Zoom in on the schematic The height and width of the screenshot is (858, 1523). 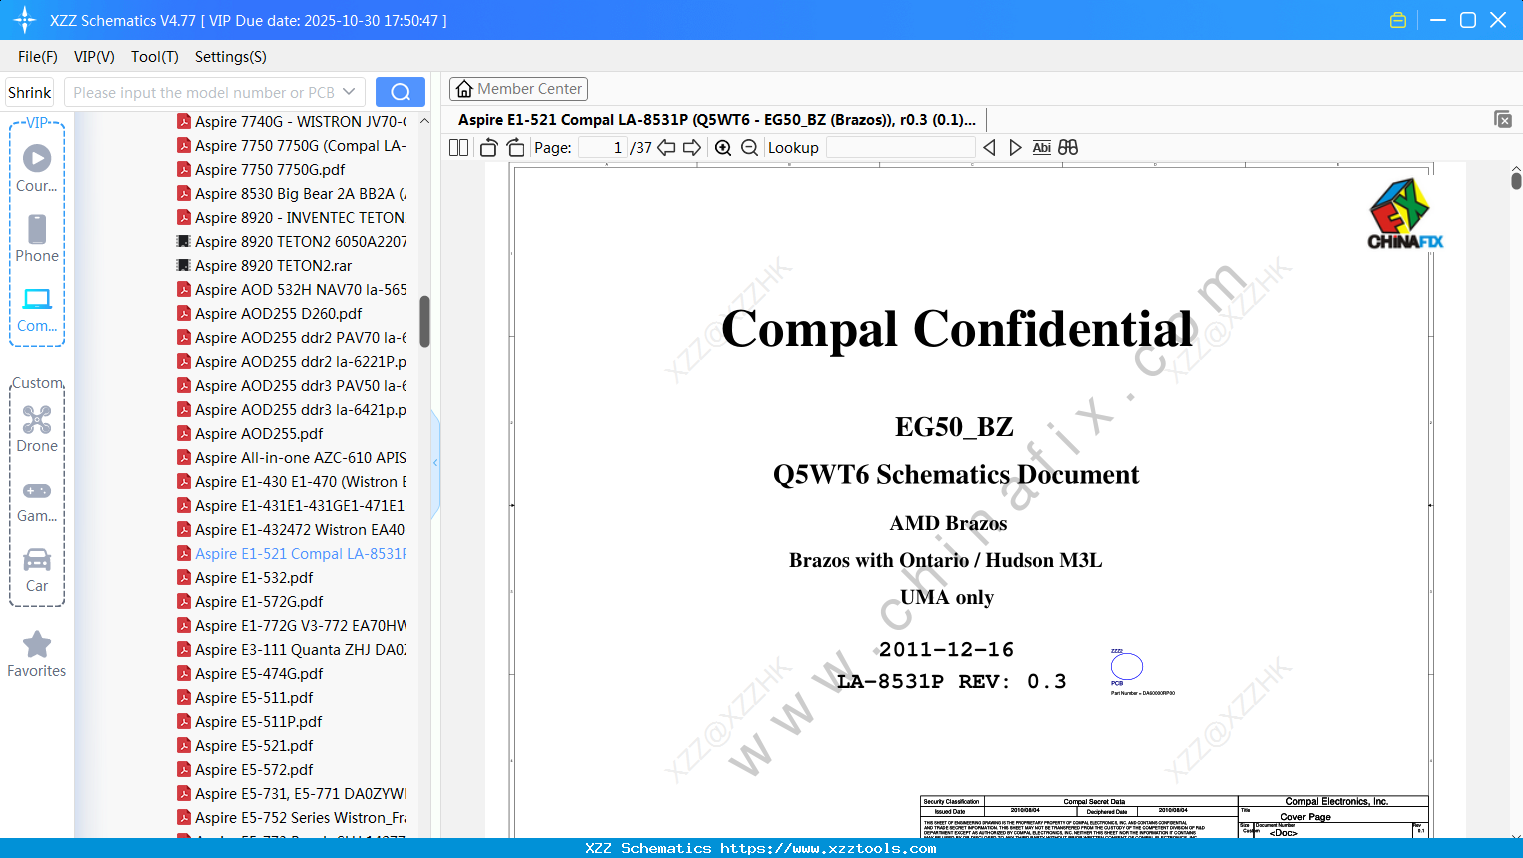tap(723, 148)
